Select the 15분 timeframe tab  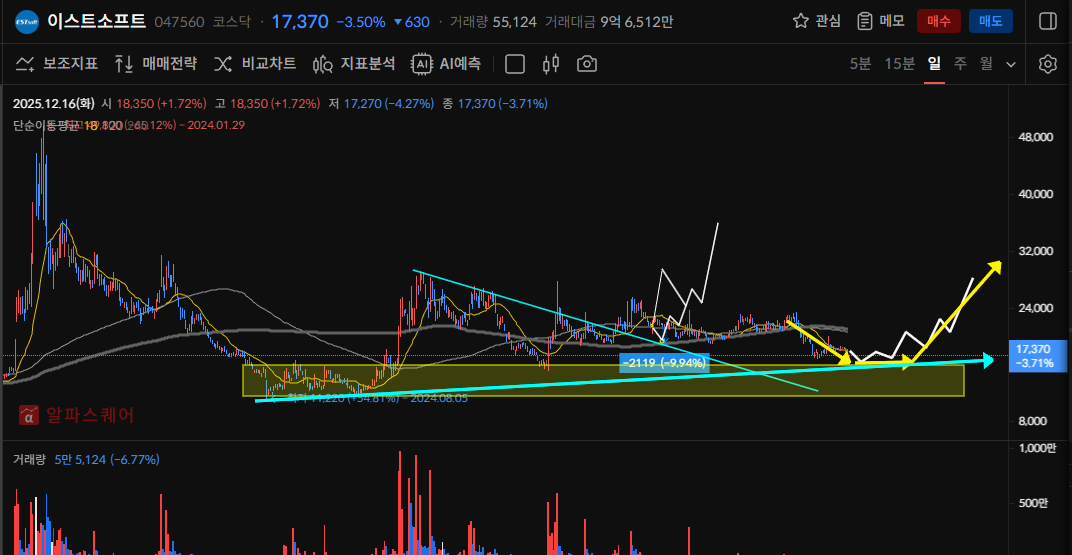tap(899, 64)
